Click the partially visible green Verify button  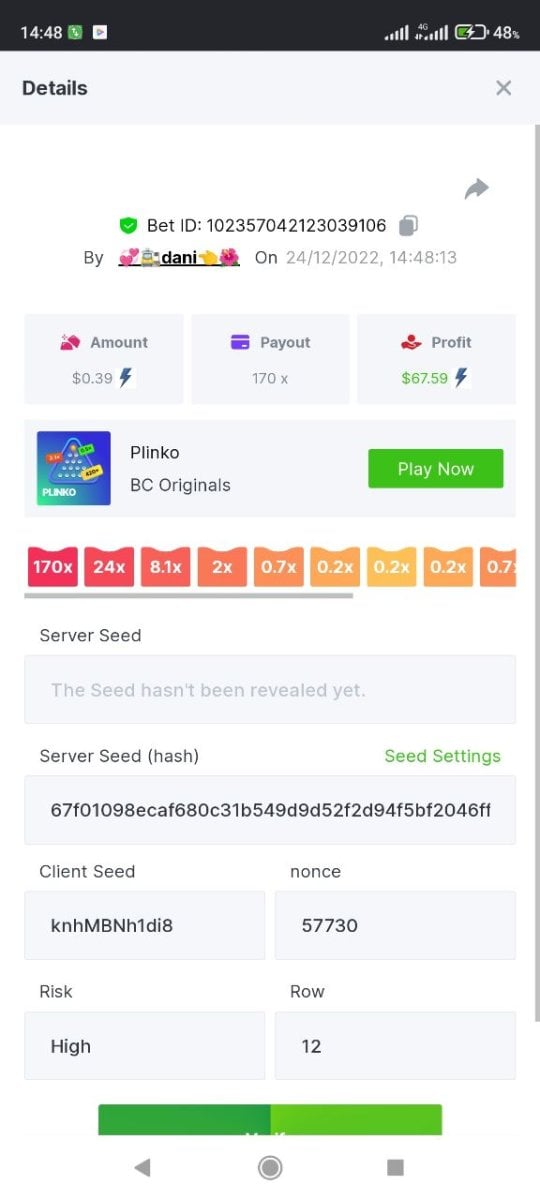point(270,1120)
